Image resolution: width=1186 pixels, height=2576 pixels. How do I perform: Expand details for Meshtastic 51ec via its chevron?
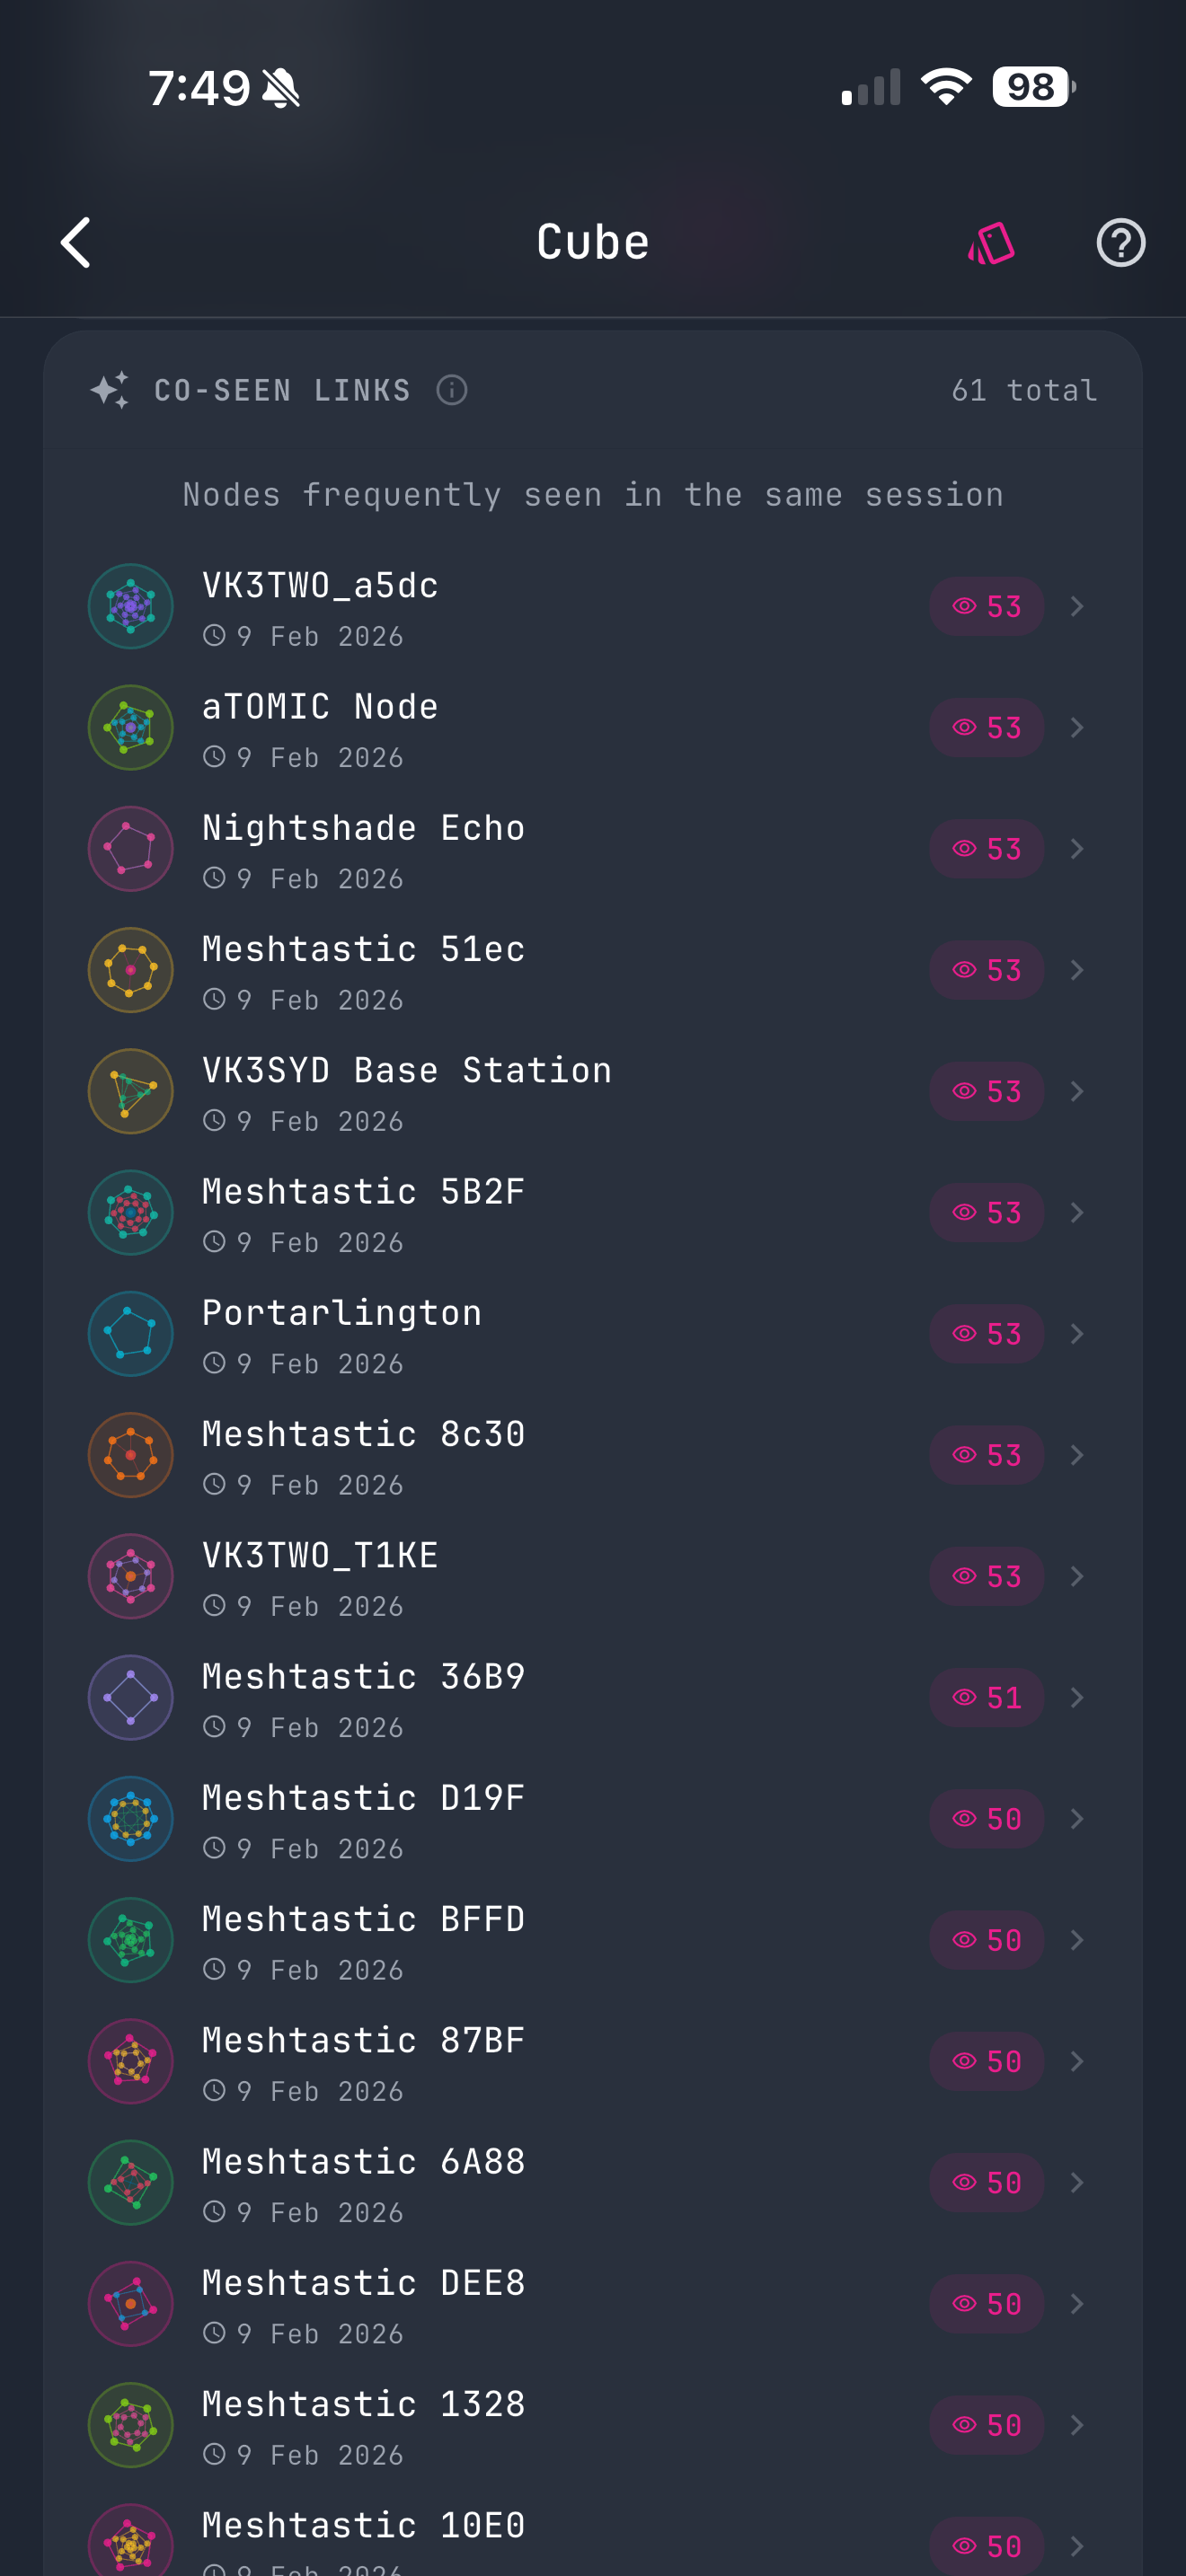(1077, 969)
